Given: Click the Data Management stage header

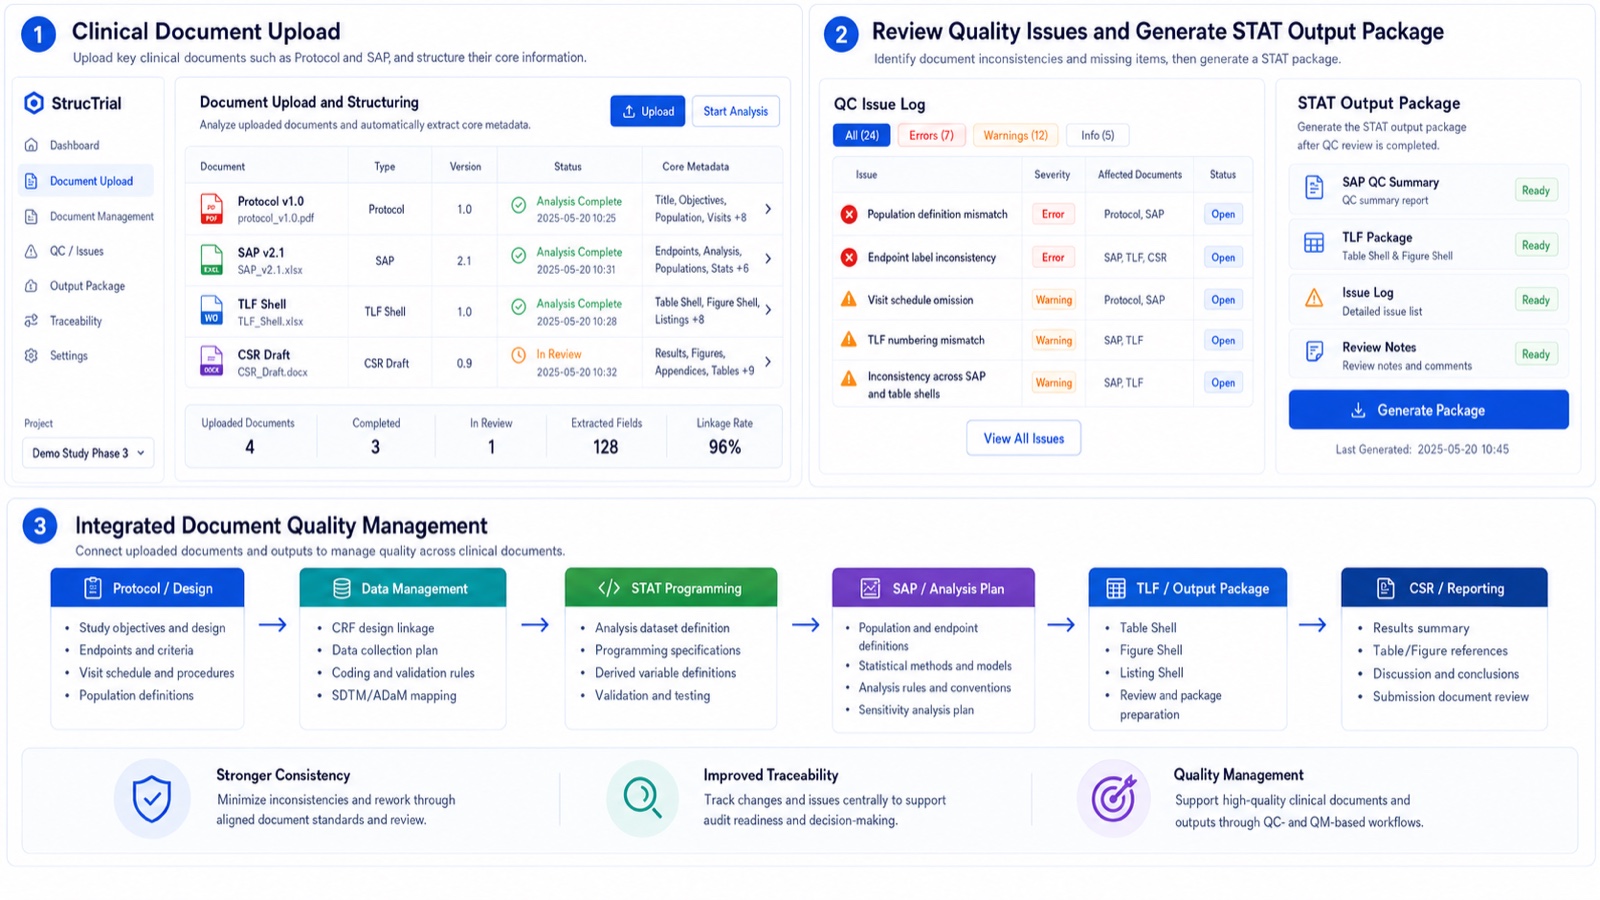Looking at the screenshot, I should [x=402, y=588].
